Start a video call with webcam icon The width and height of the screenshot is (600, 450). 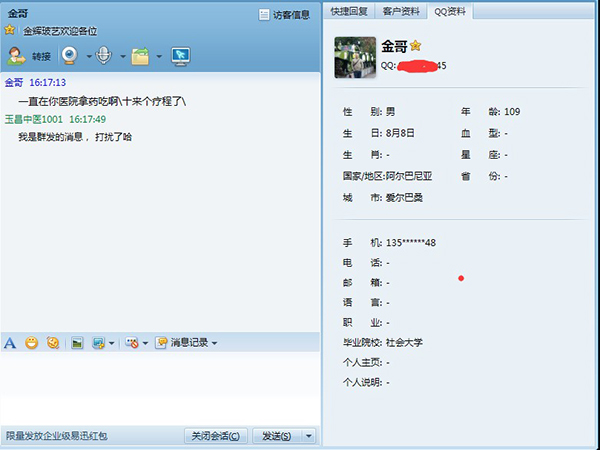point(70,56)
